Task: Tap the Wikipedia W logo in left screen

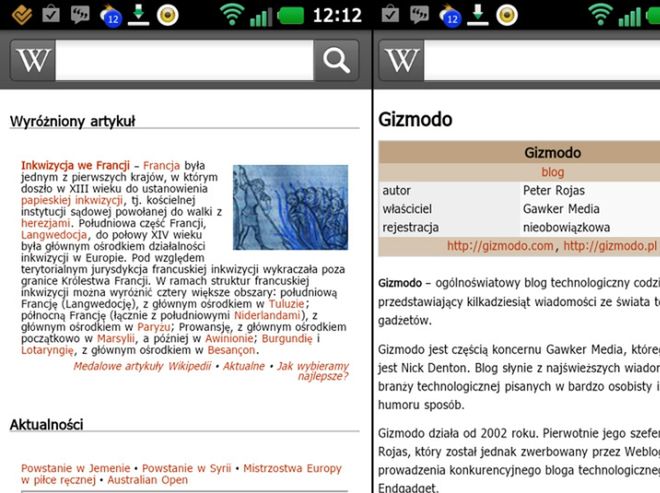Action: (33, 60)
